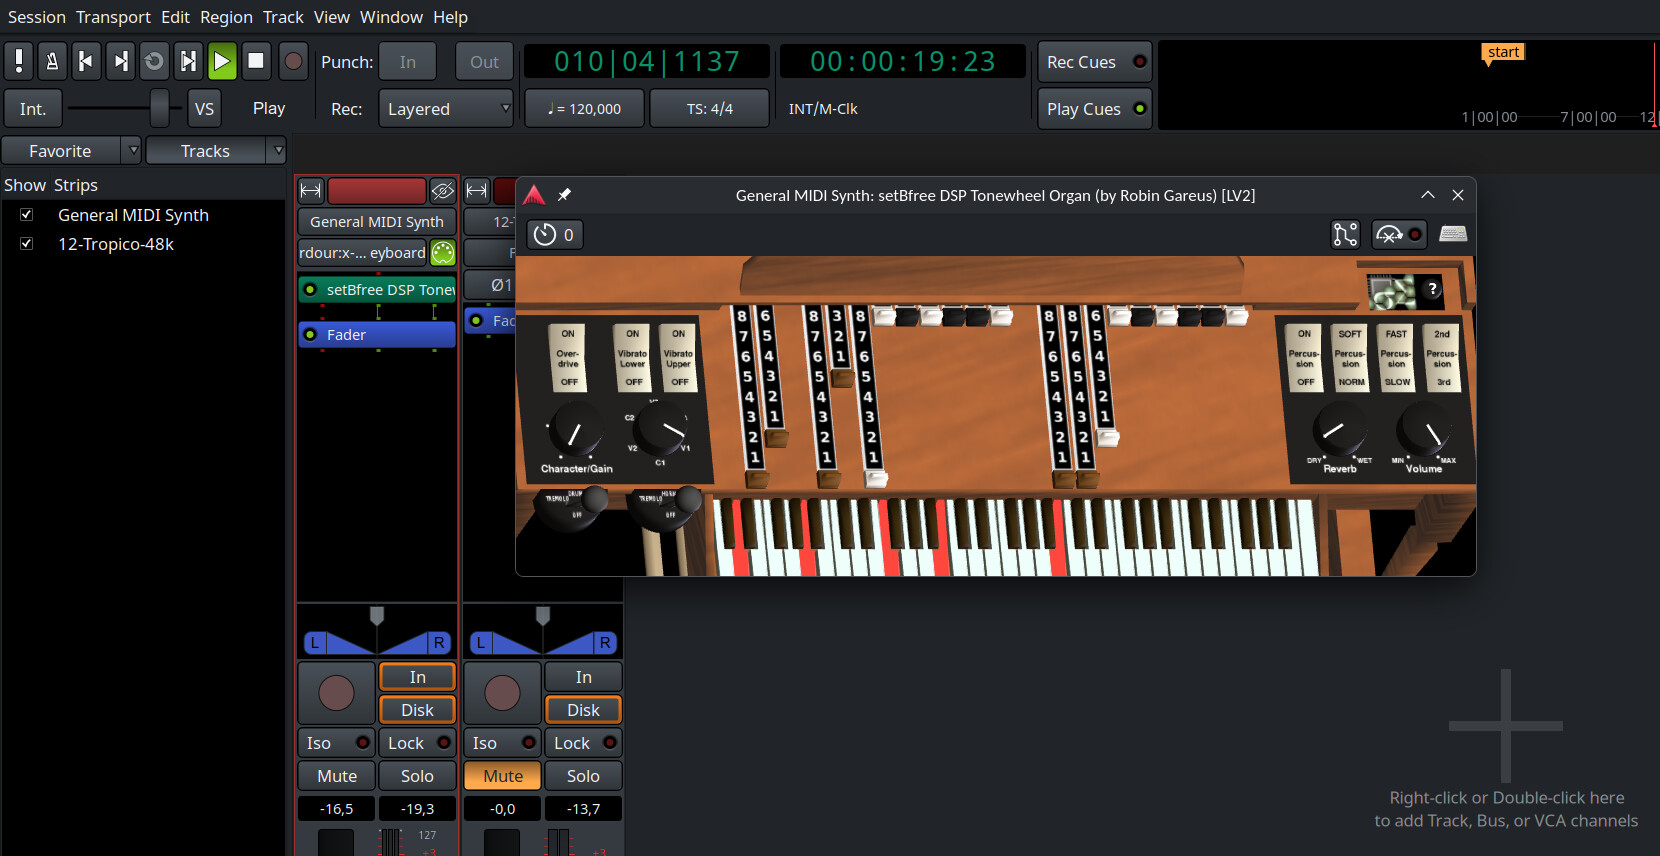The image size is (1660, 856).
Task: Pin the plugin window on top
Action: tap(564, 195)
